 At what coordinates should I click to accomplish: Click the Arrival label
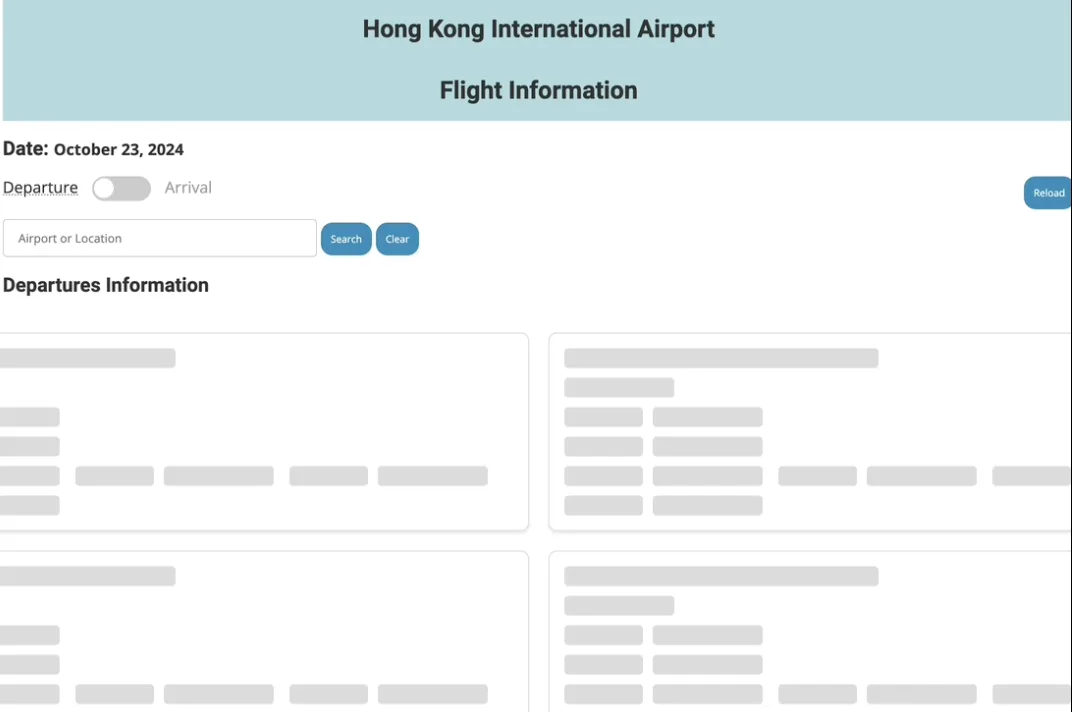(x=188, y=187)
